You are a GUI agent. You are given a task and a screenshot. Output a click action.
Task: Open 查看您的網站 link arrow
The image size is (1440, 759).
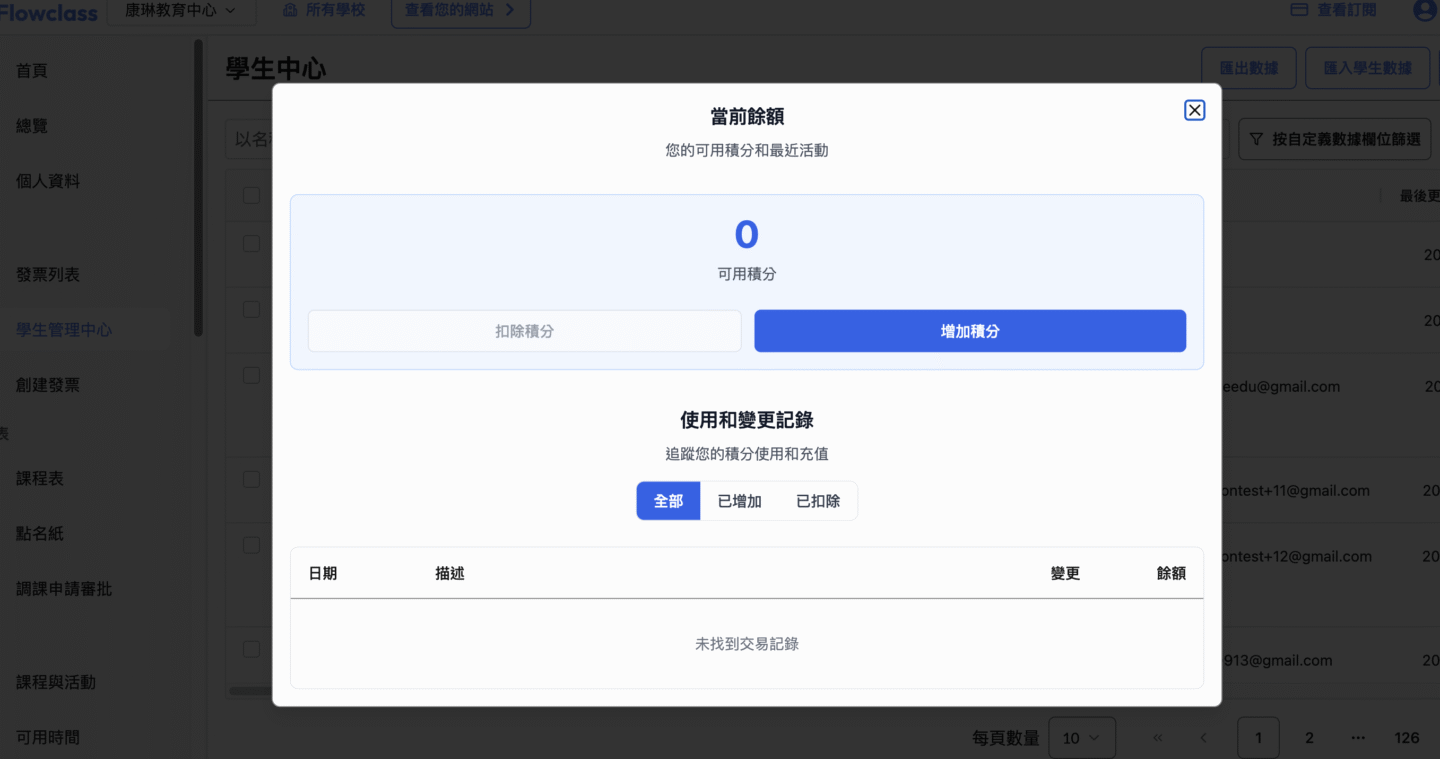pos(510,10)
